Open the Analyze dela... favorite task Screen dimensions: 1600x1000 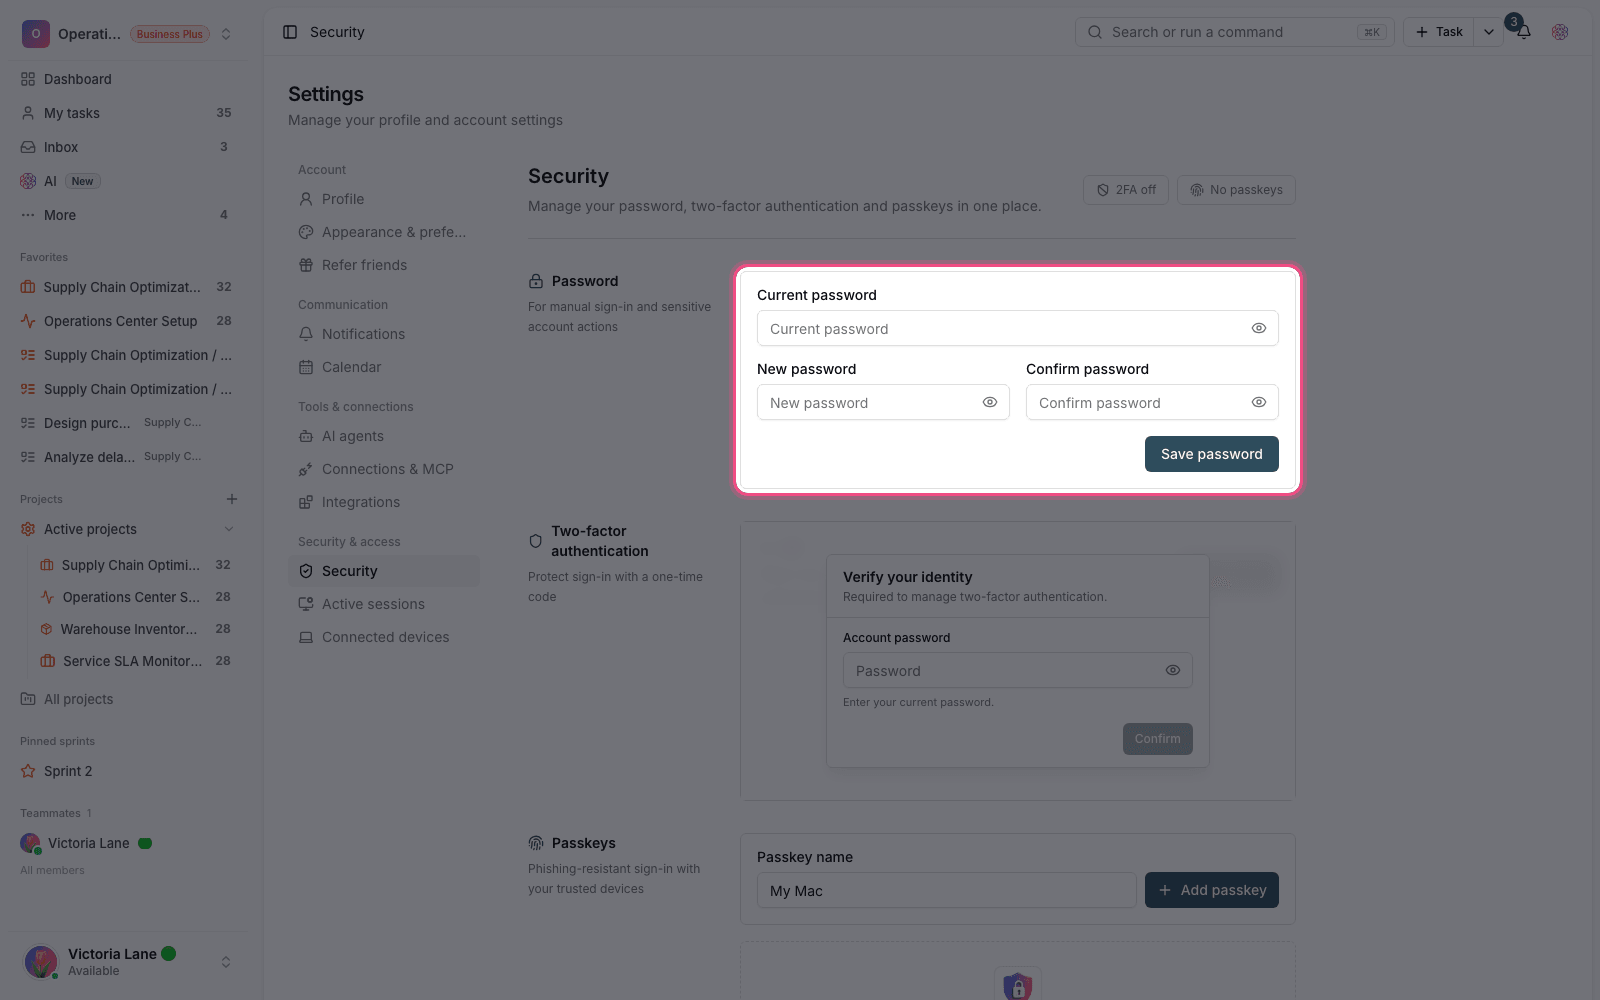click(126, 457)
